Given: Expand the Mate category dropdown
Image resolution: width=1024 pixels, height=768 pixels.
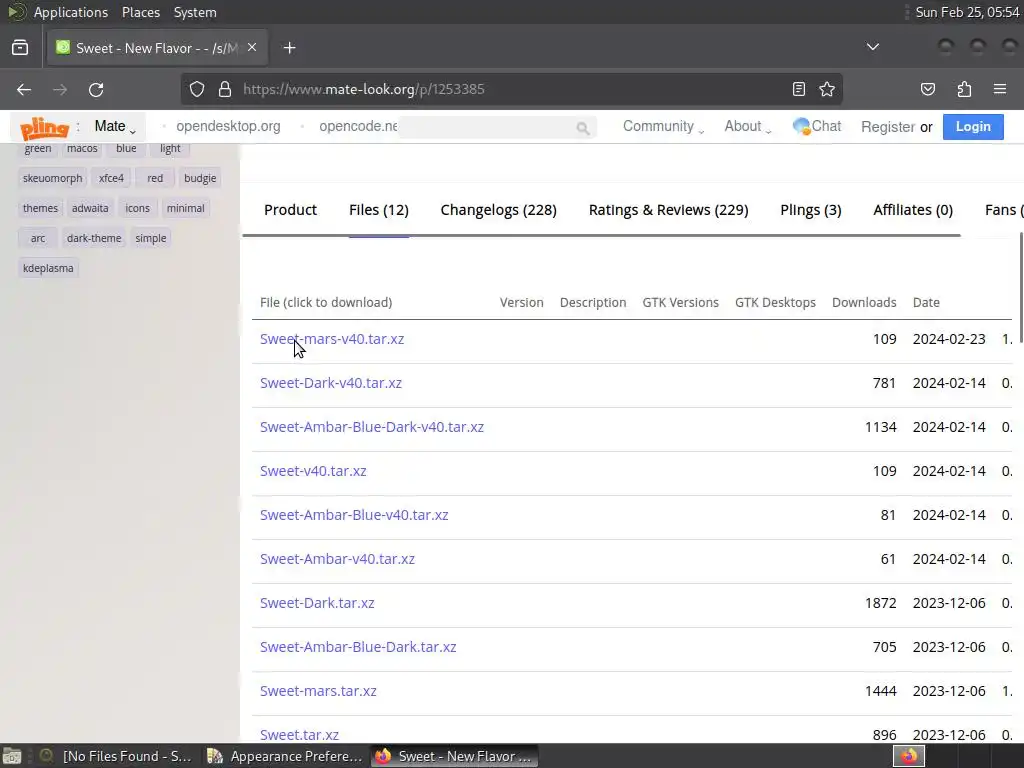Looking at the screenshot, I should click(115, 127).
